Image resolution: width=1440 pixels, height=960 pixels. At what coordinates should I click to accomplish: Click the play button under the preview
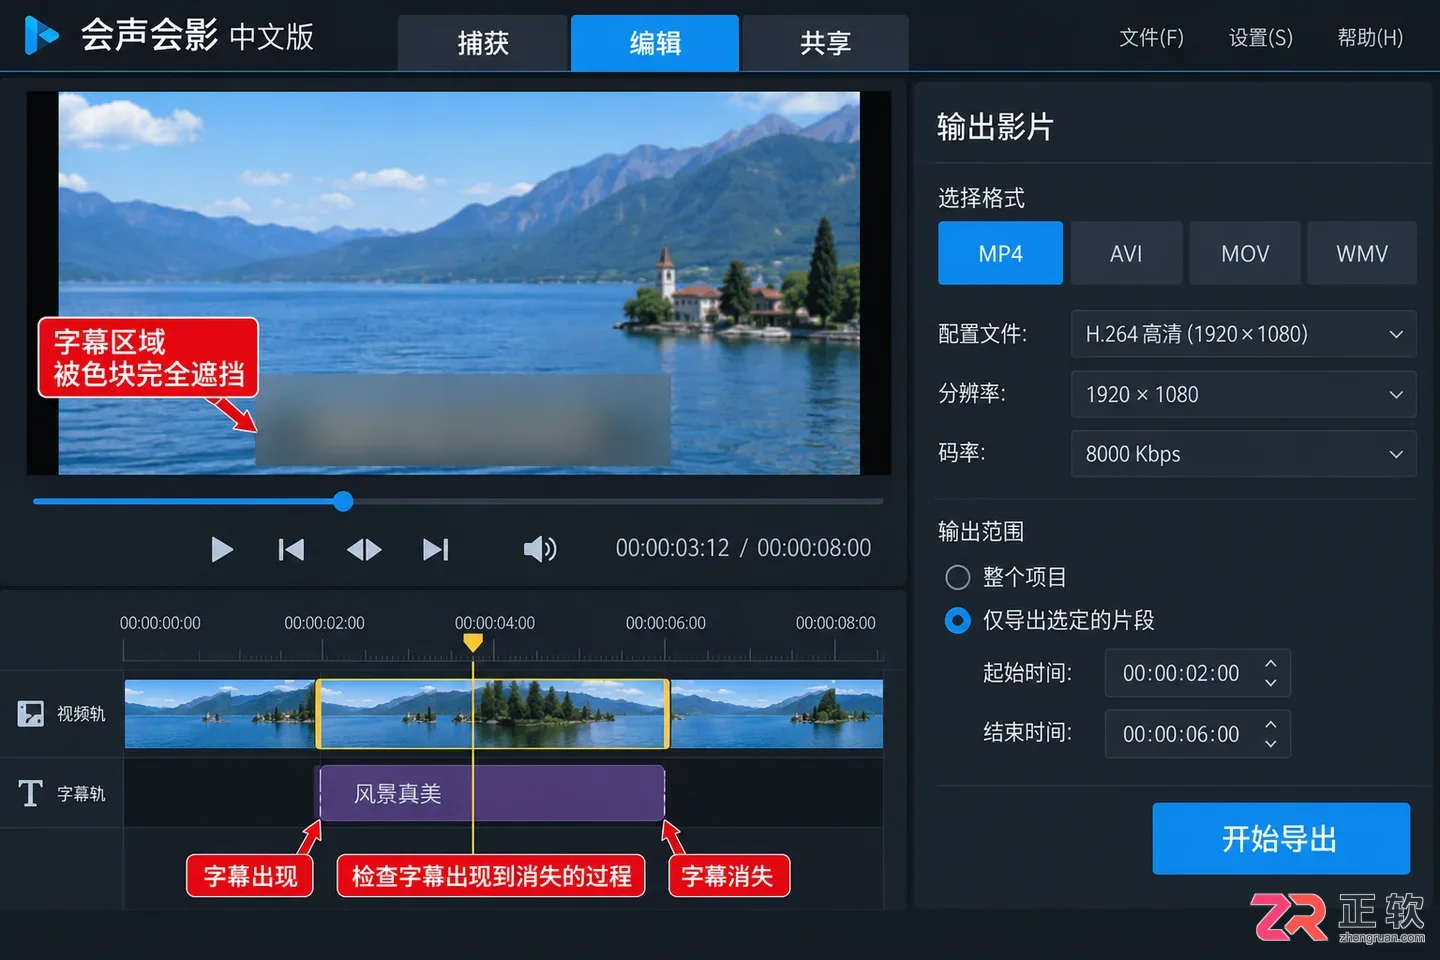[x=222, y=549]
